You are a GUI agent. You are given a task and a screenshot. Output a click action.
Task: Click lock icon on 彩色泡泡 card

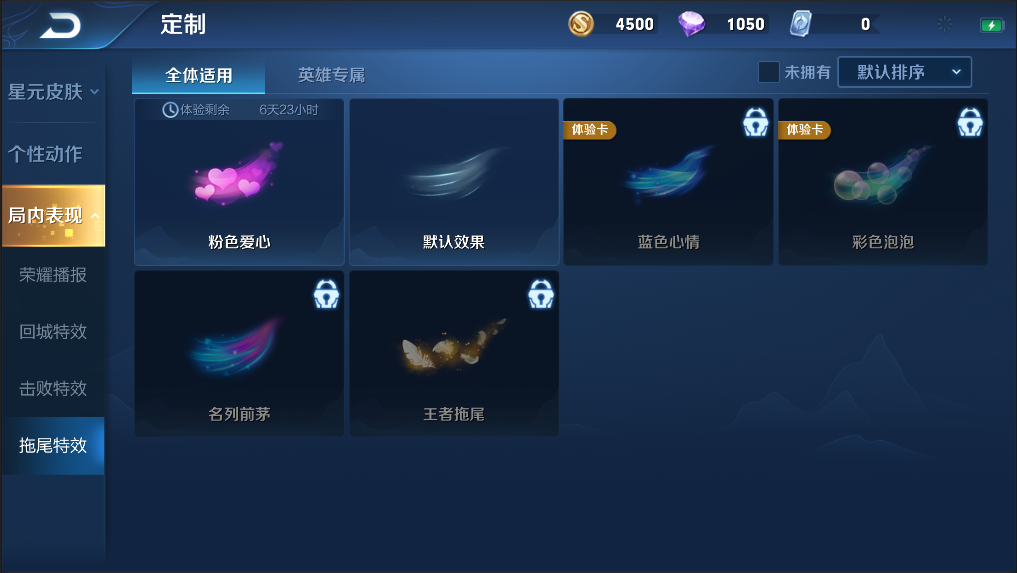click(x=970, y=121)
